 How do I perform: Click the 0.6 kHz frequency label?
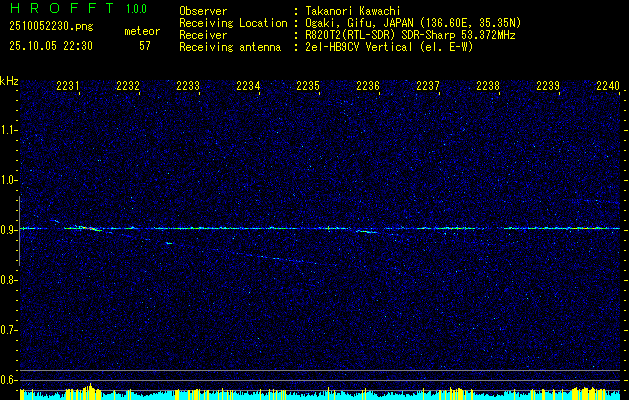8,380
